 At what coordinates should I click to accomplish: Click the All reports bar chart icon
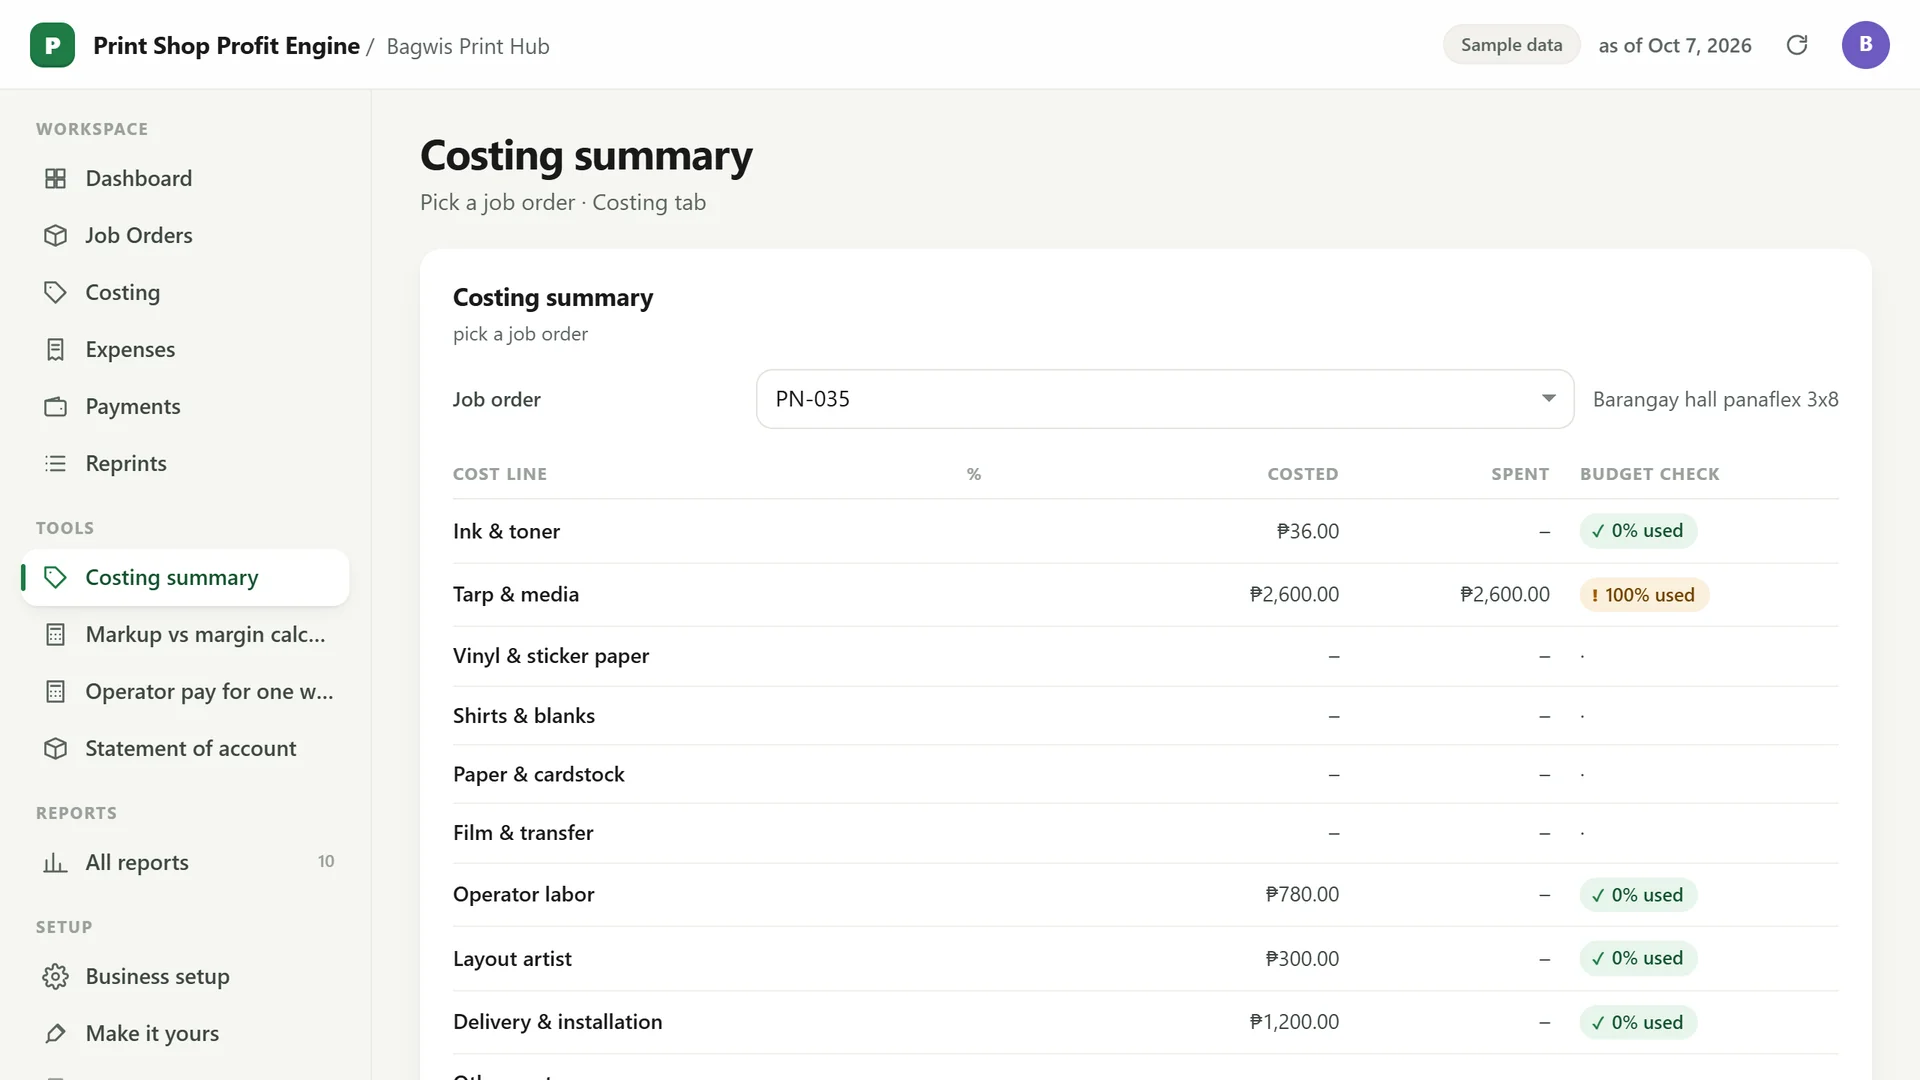coord(56,862)
